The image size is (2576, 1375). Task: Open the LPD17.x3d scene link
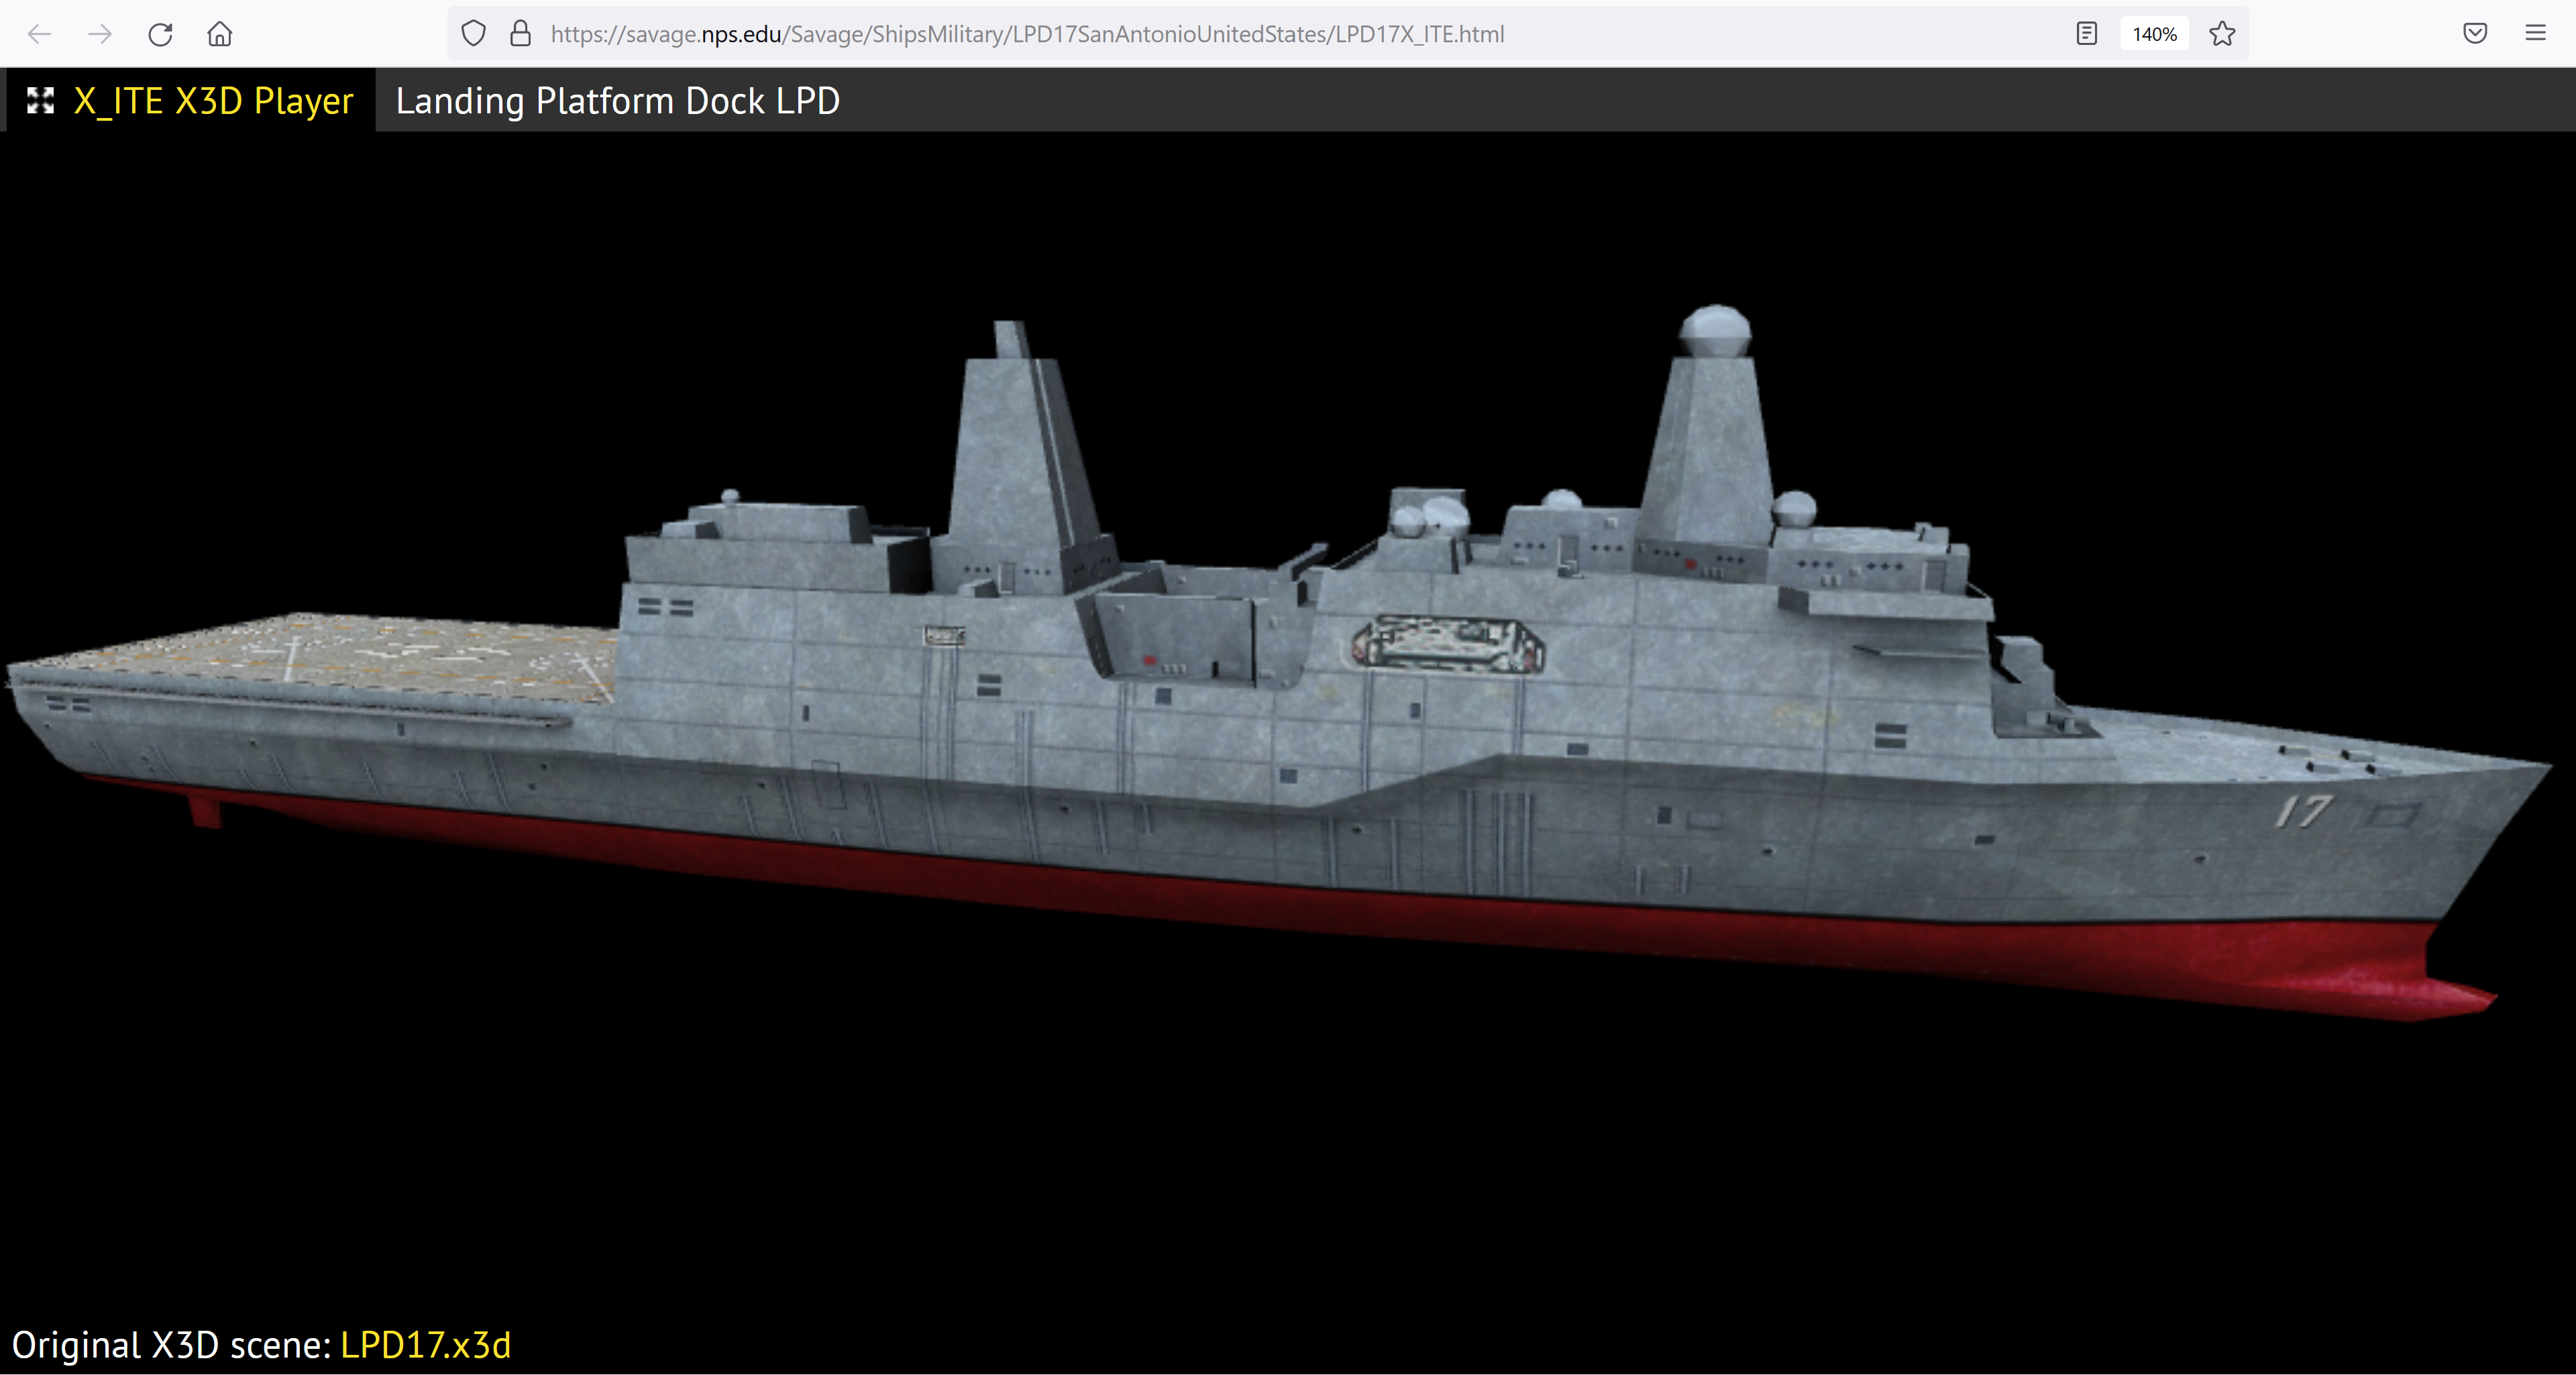pyautogui.click(x=425, y=1344)
